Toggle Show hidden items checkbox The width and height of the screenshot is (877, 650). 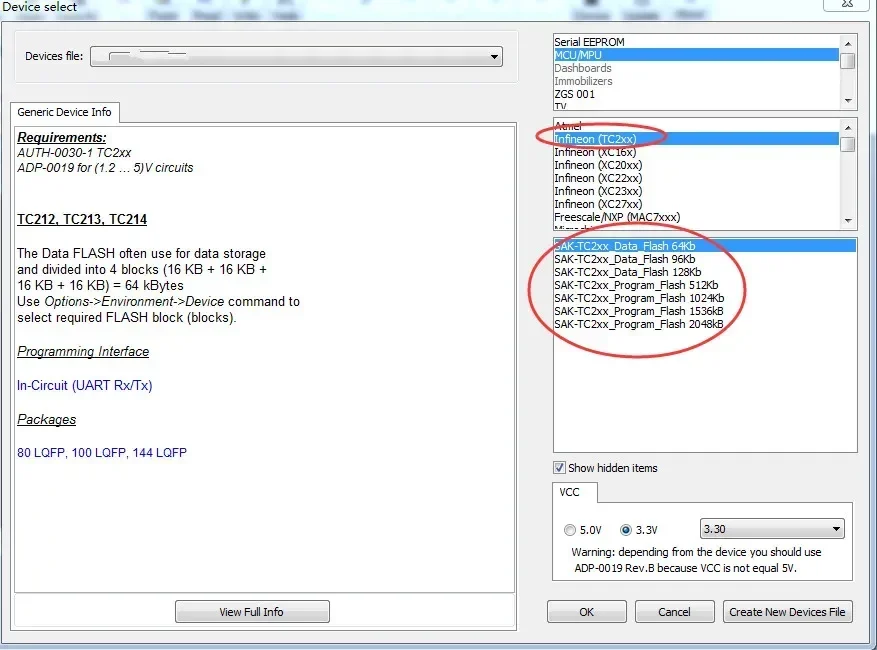coord(559,468)
